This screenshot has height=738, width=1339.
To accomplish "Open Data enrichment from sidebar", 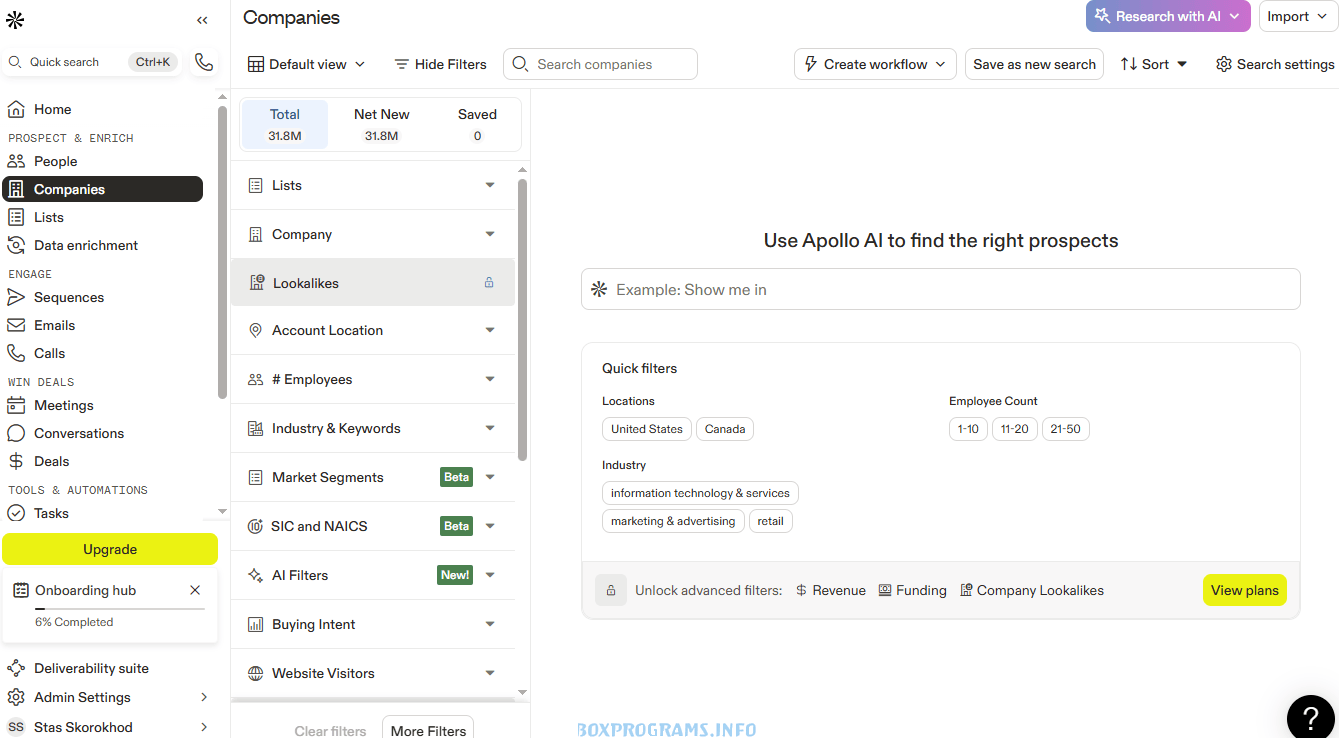I will [86, 245].
